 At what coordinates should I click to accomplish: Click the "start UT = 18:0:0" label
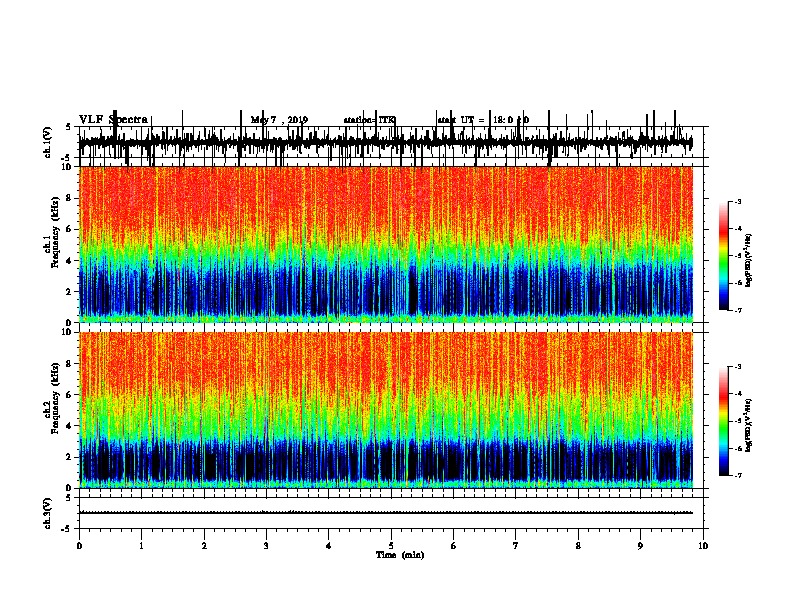483,120
